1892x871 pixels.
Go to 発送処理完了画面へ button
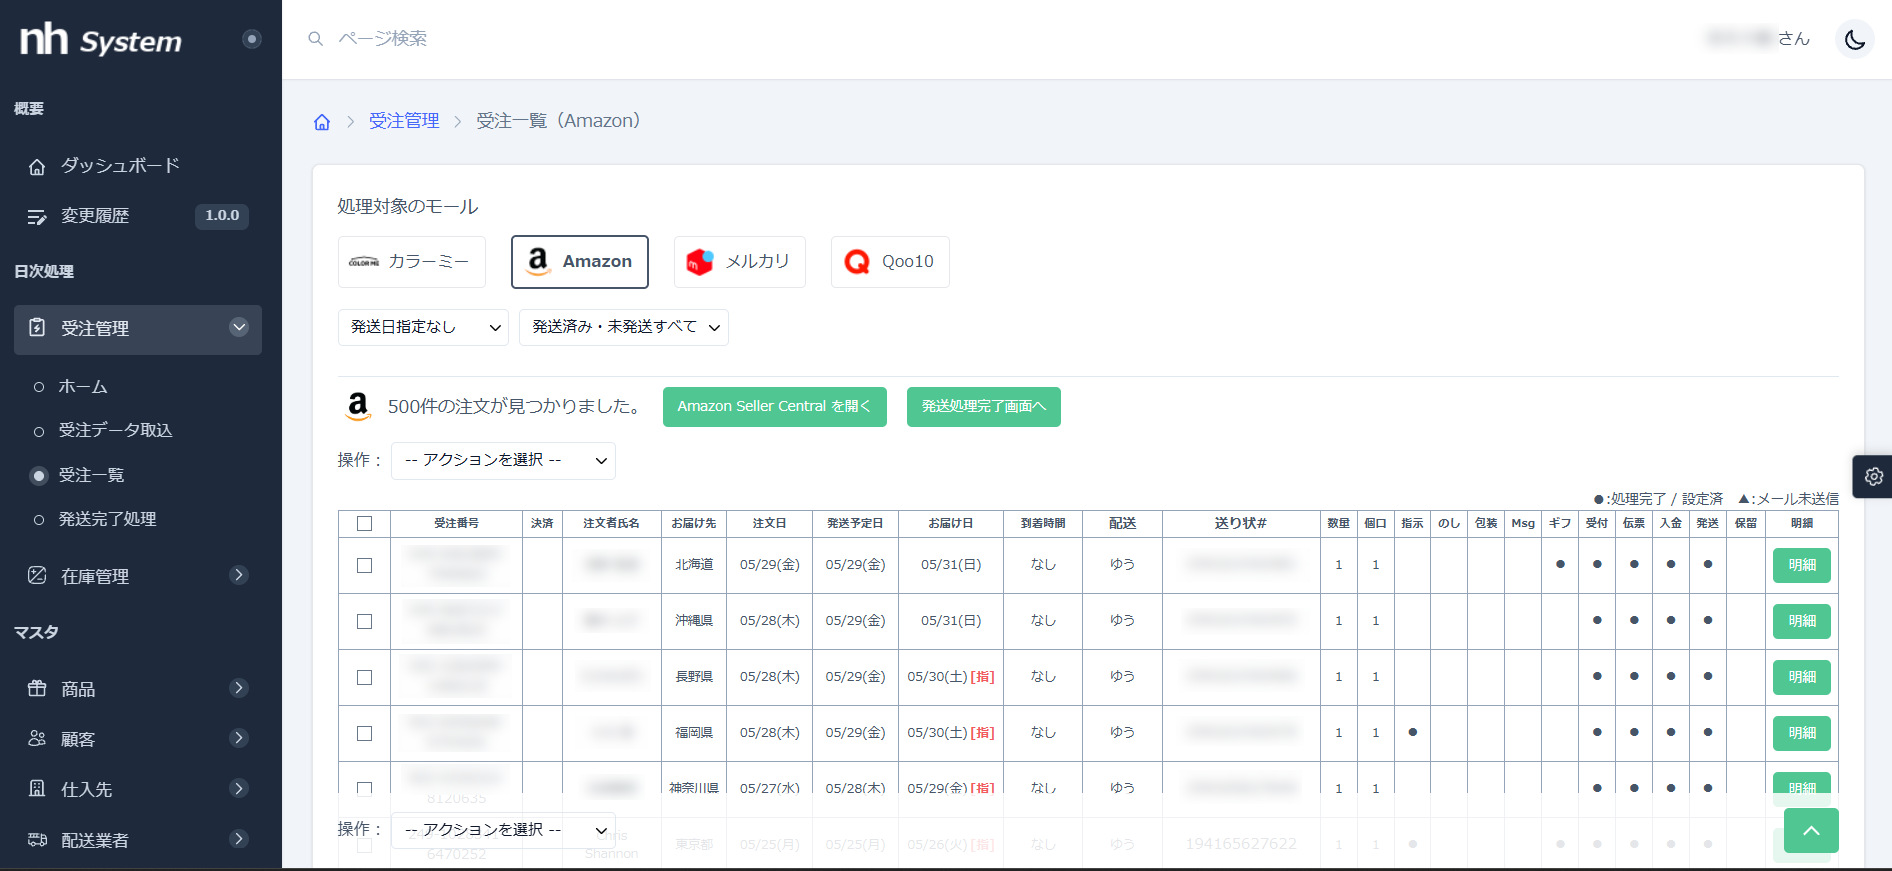(x=984, y=407)
